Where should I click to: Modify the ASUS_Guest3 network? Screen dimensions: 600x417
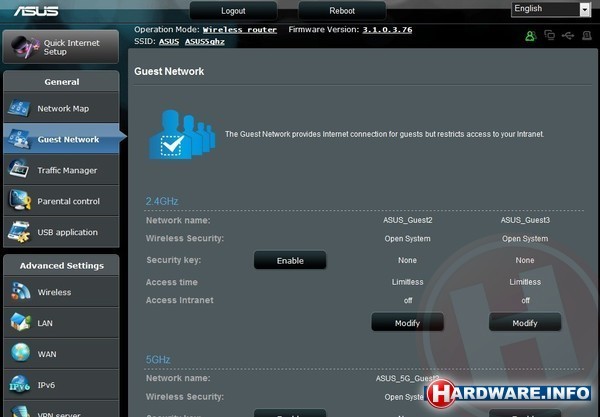[525, 323]
